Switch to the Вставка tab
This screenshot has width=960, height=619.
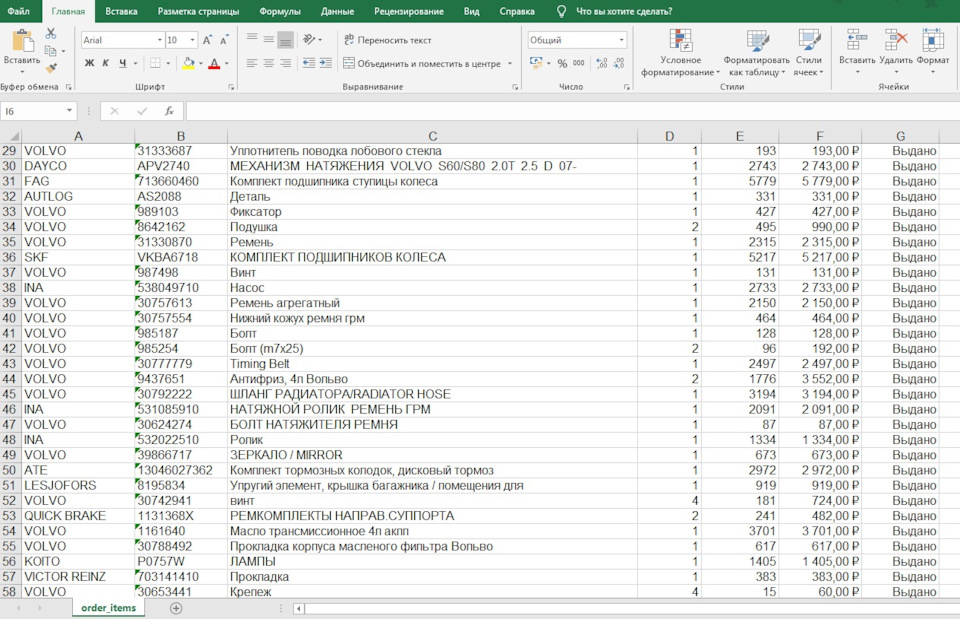(121, 11)
